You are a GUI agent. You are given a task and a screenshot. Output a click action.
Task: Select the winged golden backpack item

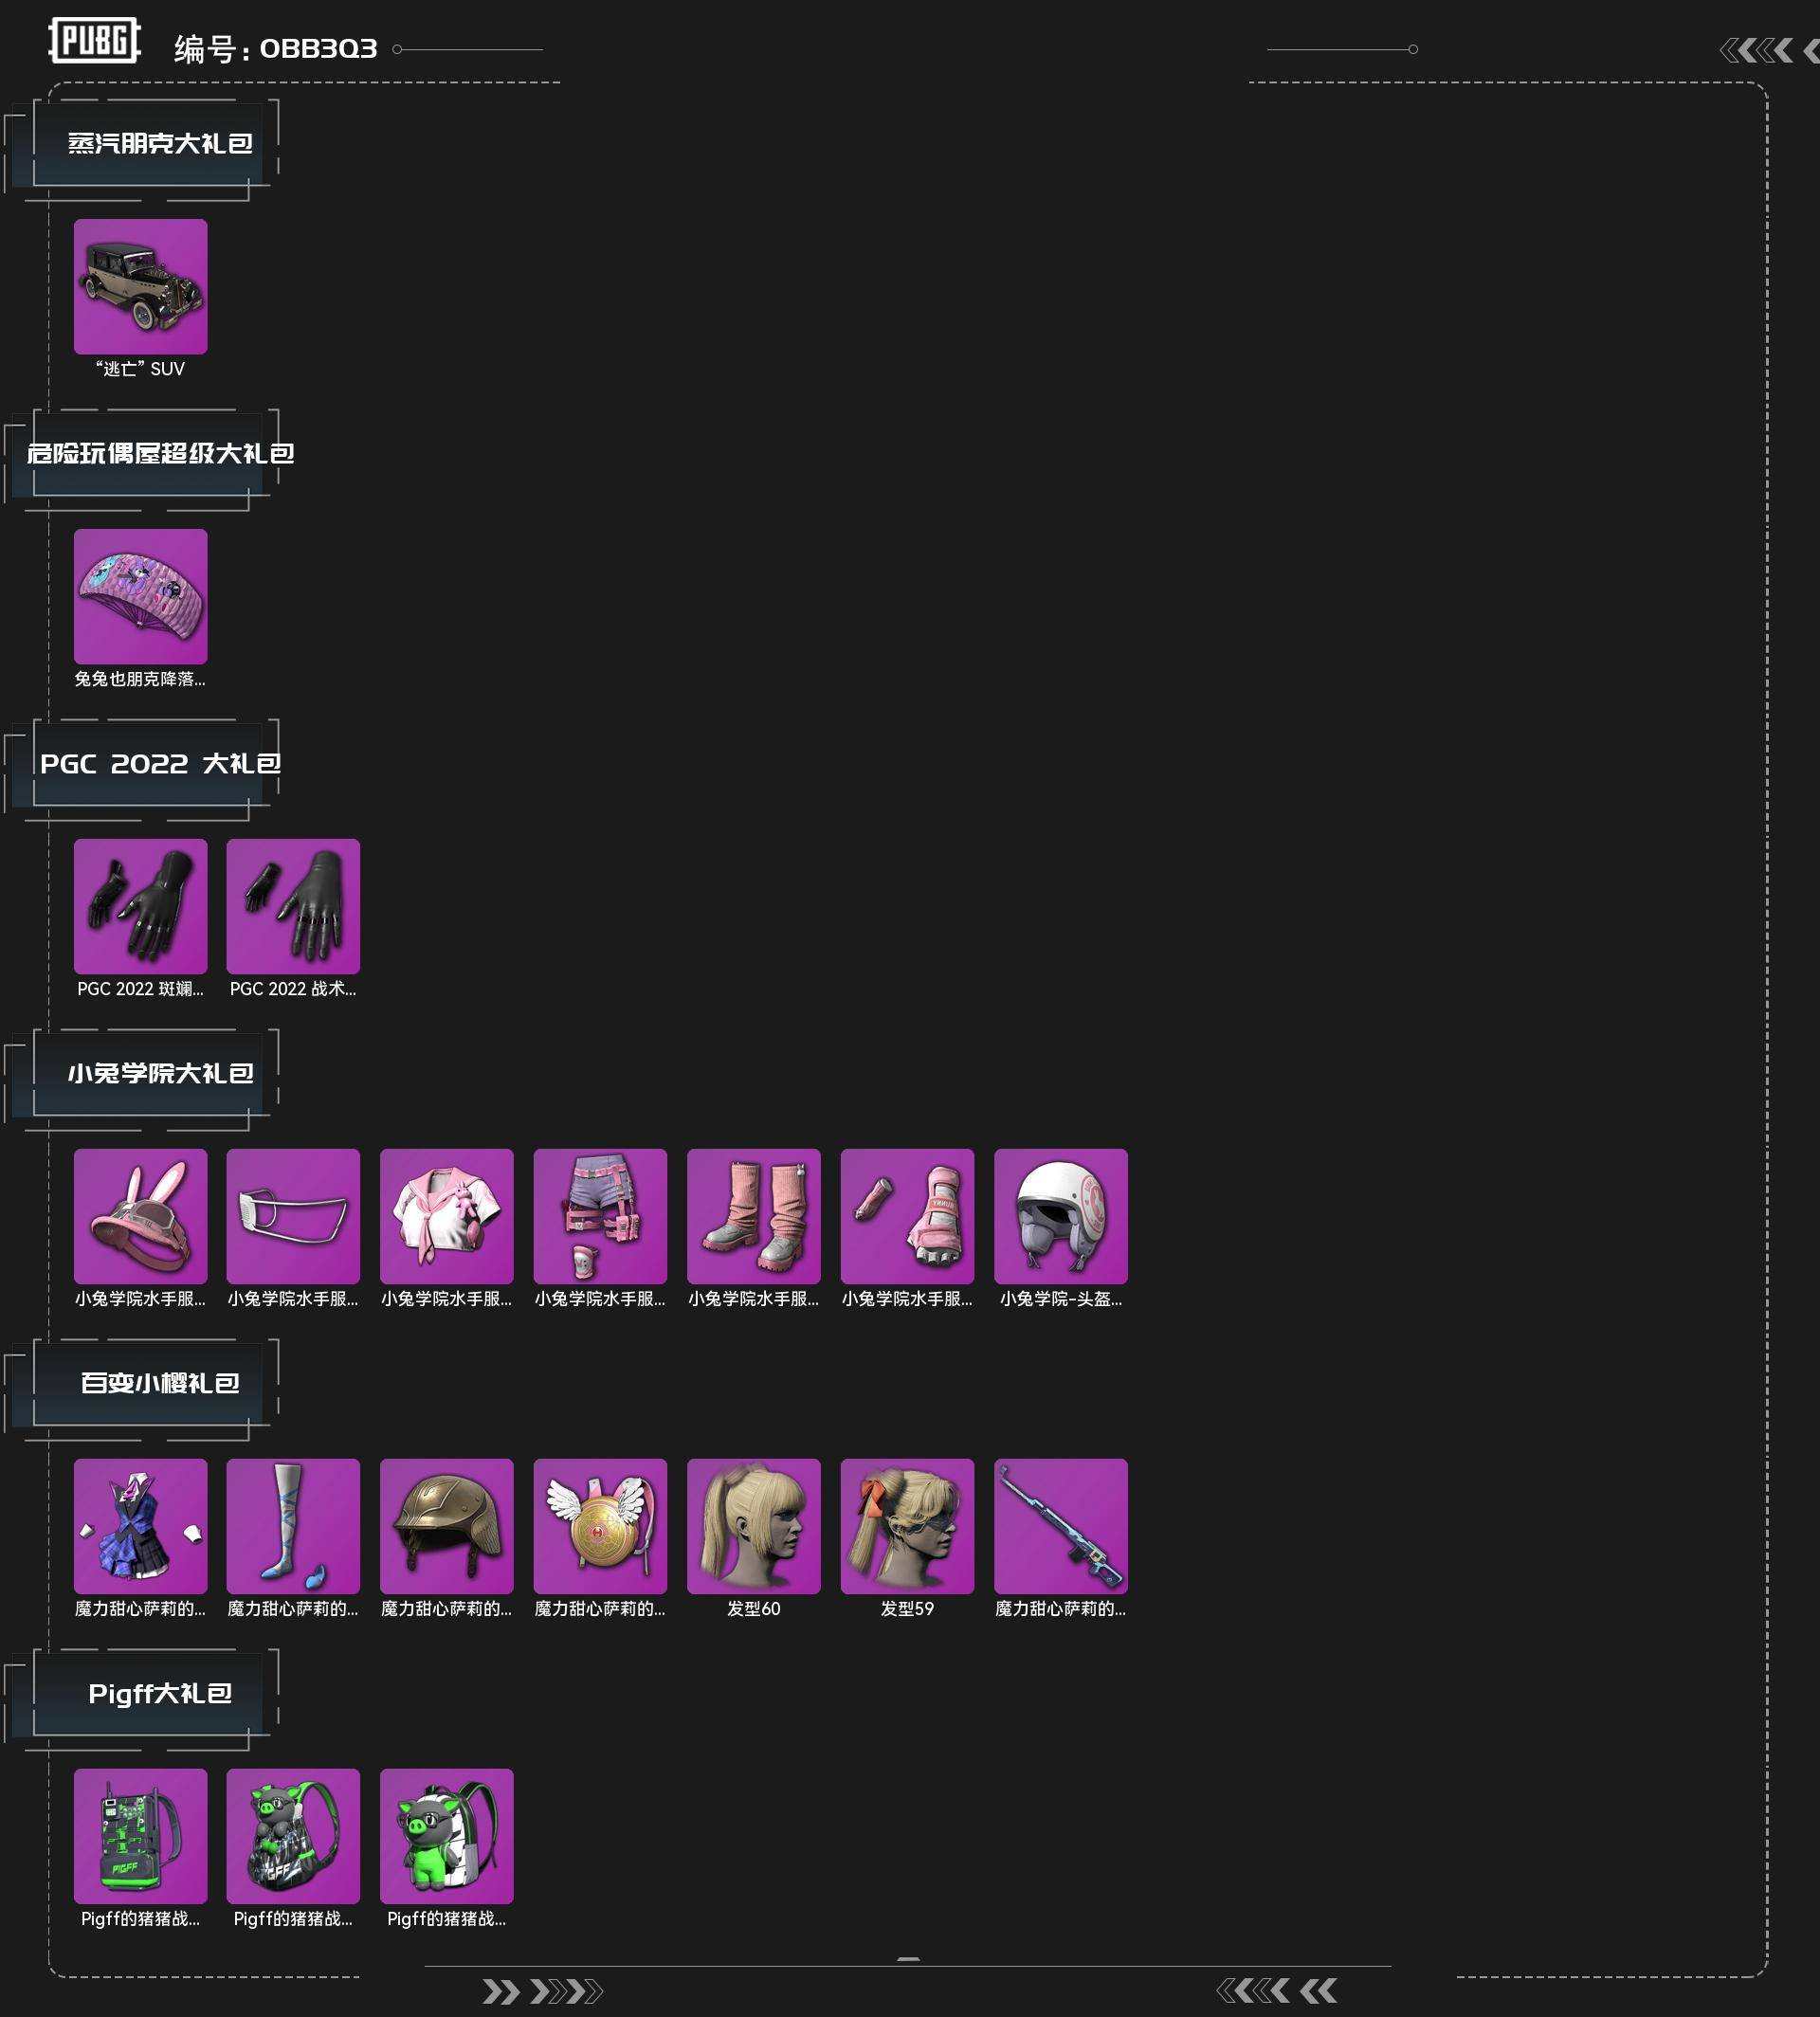tap(600, 1526)
